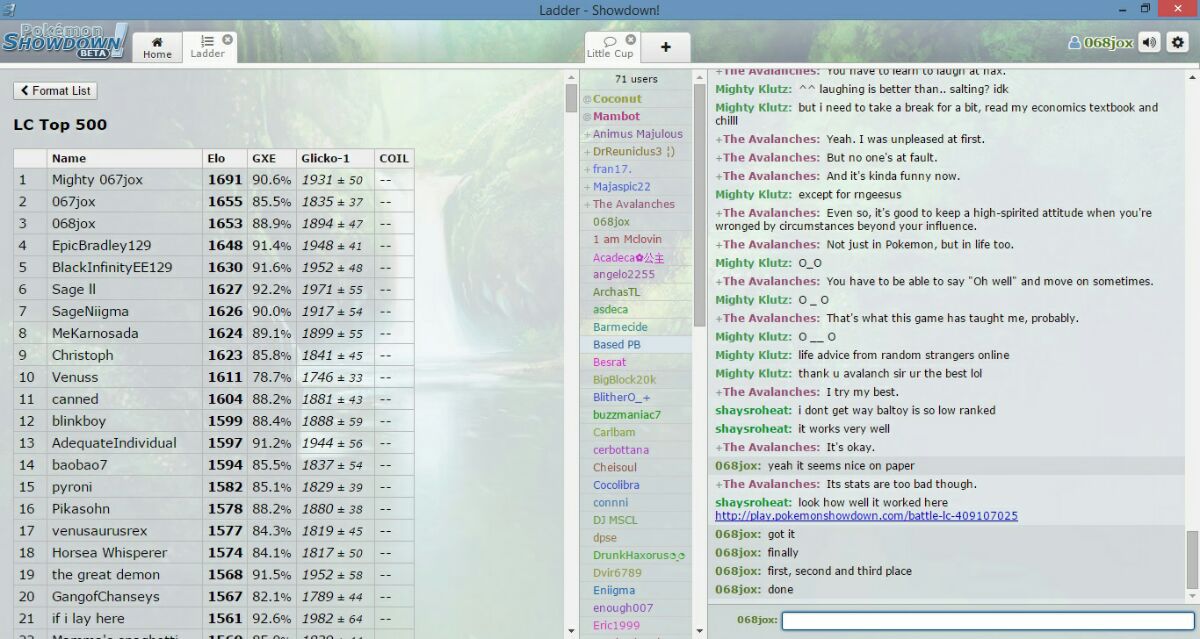Open user Majaspic22 in list
The width and height of the screenshot is (1200, 639).
(635, 187)
